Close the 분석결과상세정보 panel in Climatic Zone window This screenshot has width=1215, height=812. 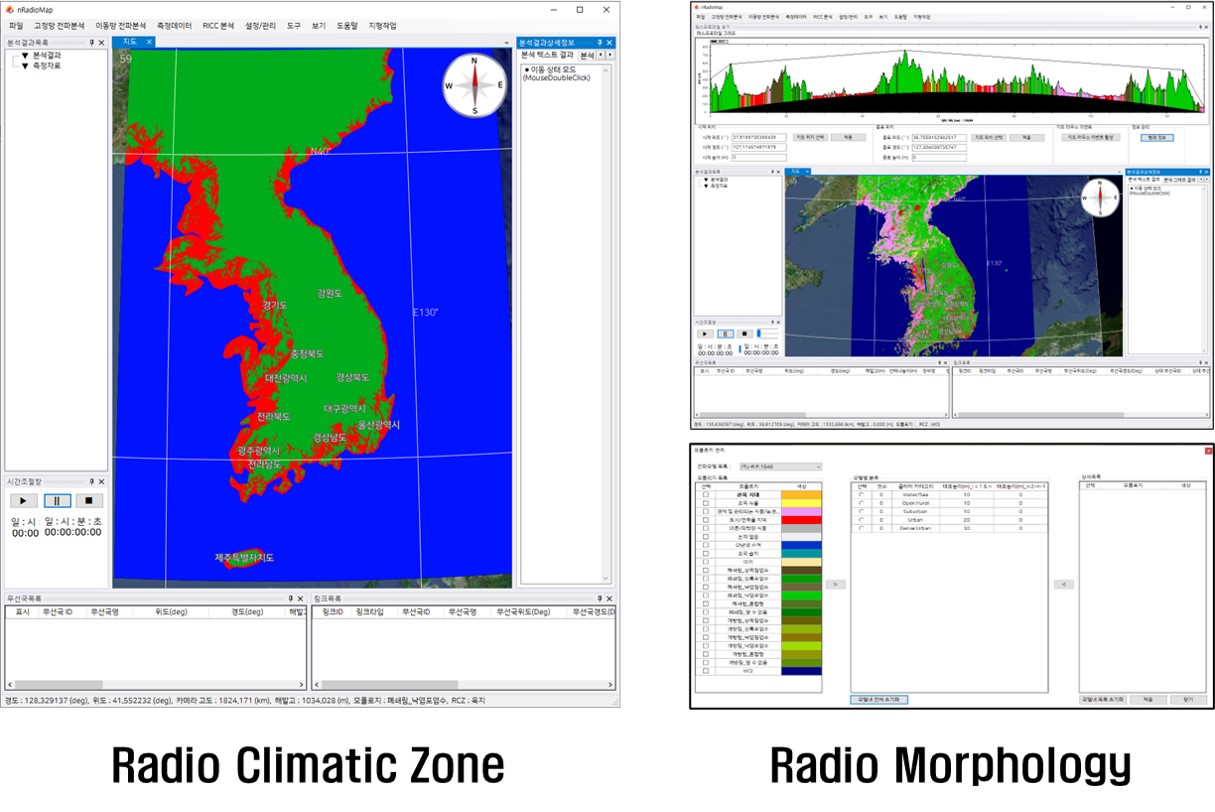coord(610,42)
